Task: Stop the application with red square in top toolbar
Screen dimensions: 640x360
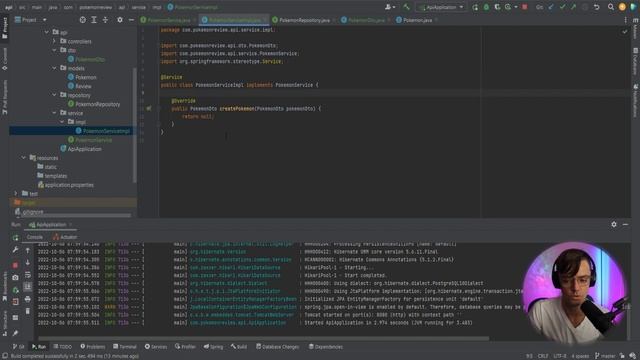Action: (524, 7)
